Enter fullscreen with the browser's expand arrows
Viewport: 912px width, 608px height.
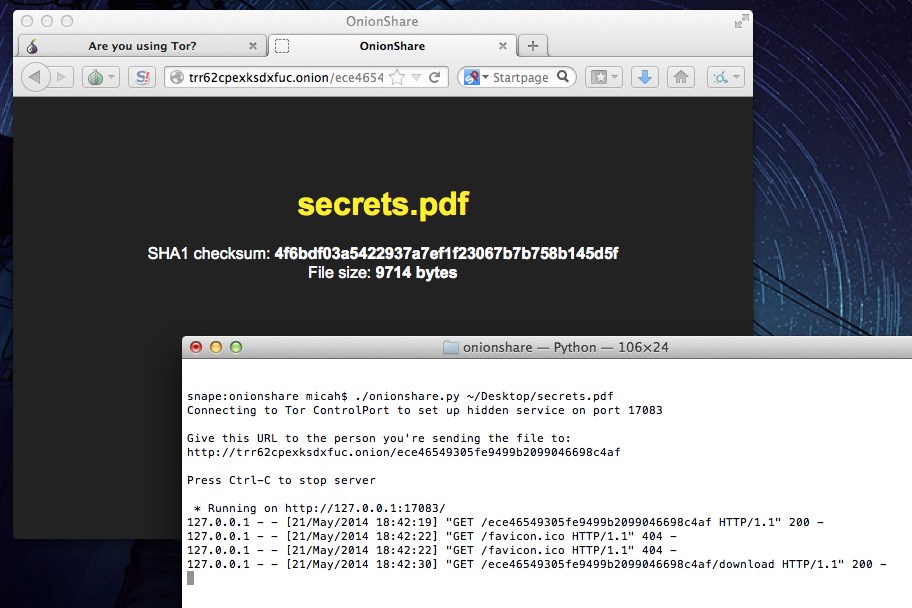tap(741, 22)
